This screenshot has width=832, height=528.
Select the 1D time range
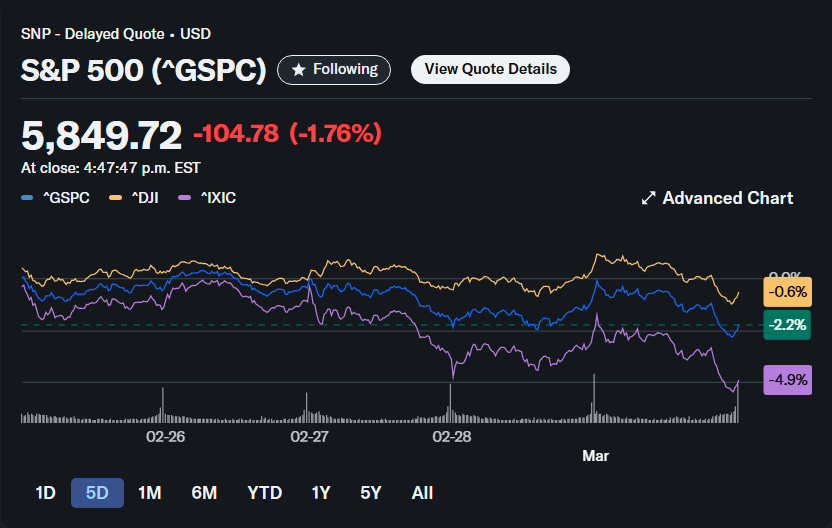(45, 493)
